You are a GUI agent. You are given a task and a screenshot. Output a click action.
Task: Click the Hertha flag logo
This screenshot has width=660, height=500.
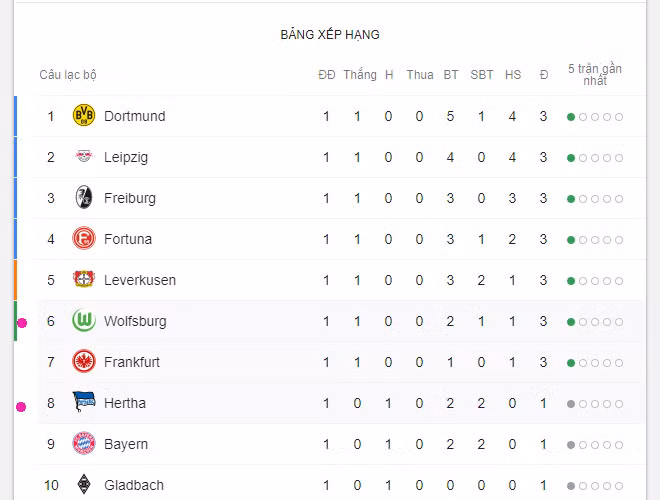(x=83, y=403)
